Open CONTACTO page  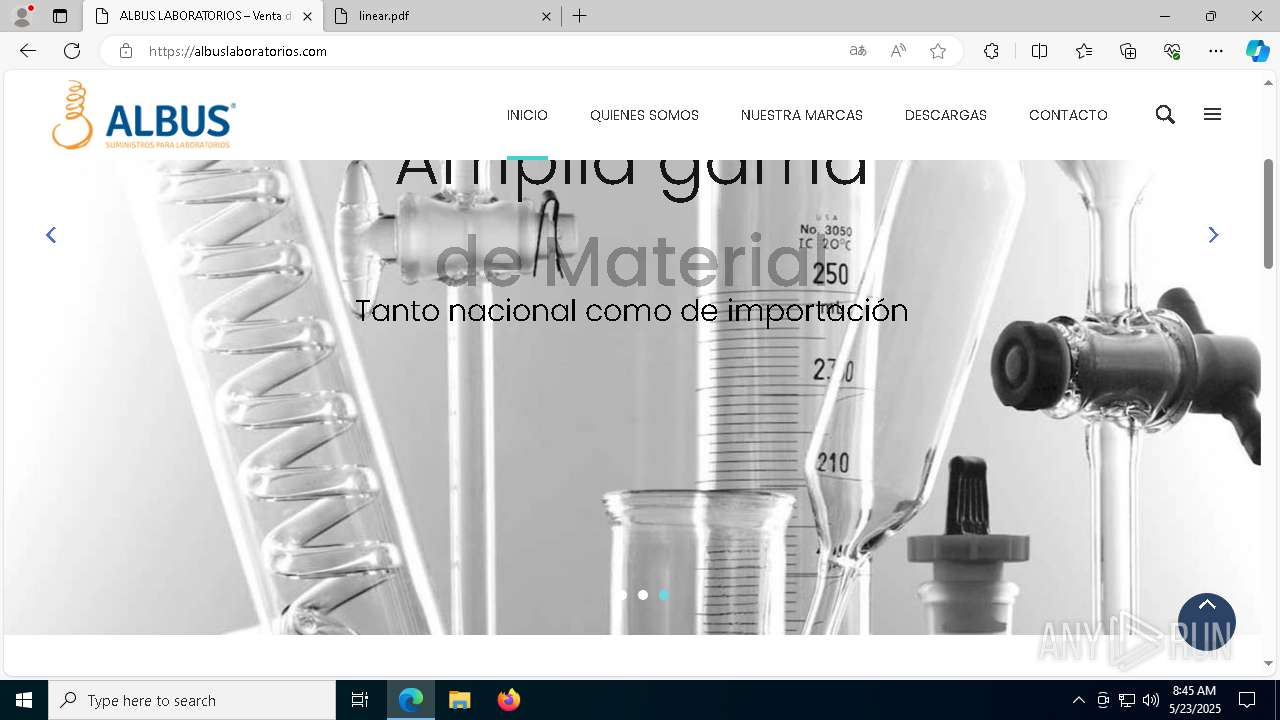click(1068, 115)
